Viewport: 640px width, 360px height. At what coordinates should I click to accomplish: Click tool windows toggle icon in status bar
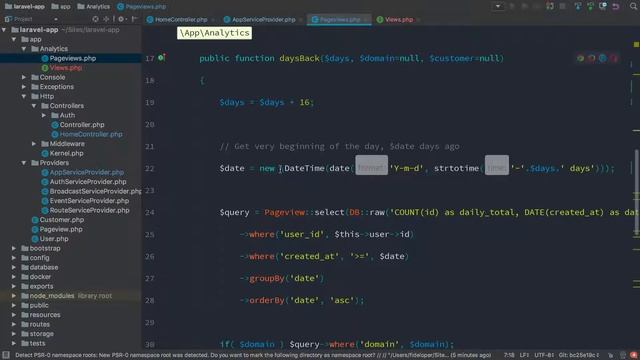[x=6, y=355]
